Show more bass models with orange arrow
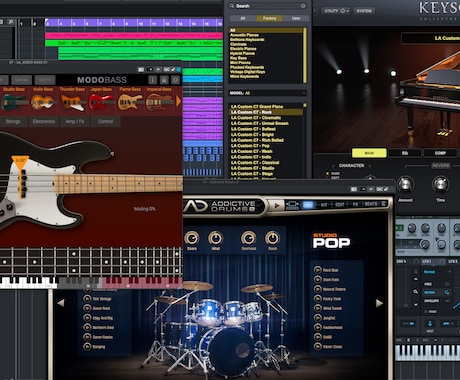 click(x=178, y=101)
